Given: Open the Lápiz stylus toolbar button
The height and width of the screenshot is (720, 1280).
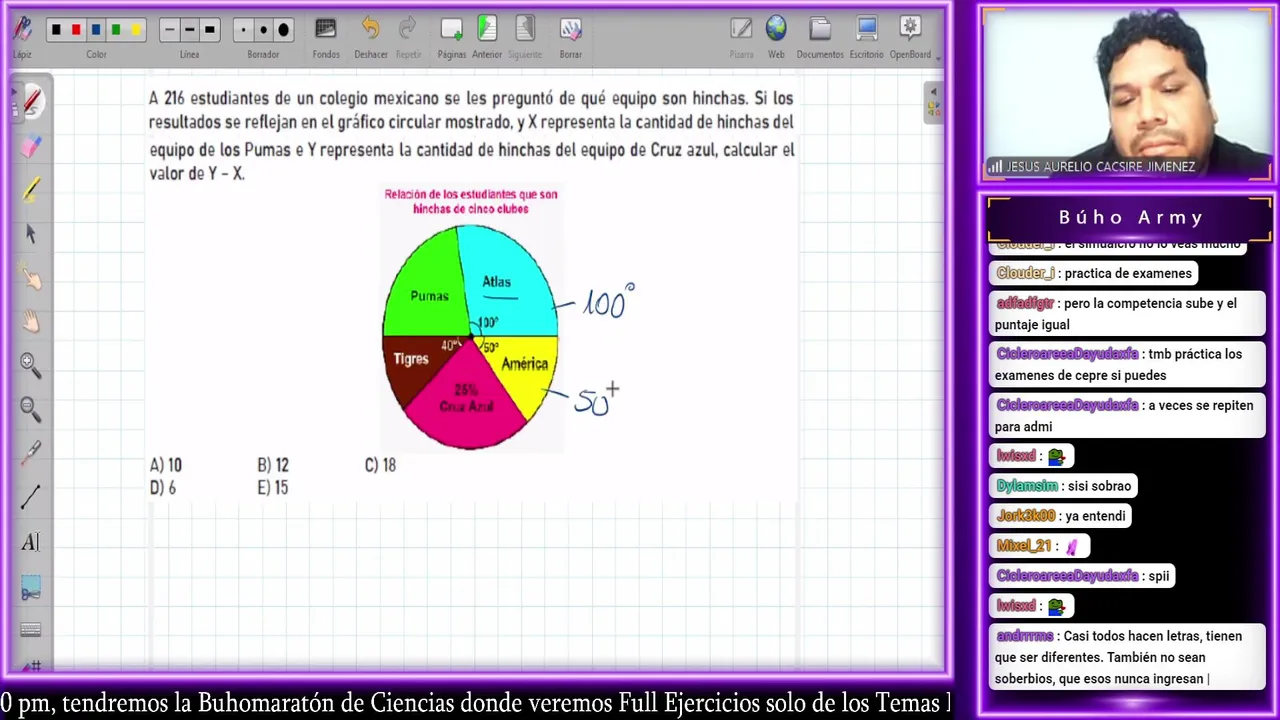Looking at the screenshot, I should click(22, 35).
